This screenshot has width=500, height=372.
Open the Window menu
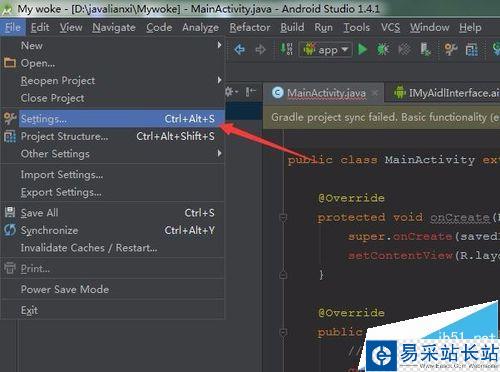pos(429,27)
